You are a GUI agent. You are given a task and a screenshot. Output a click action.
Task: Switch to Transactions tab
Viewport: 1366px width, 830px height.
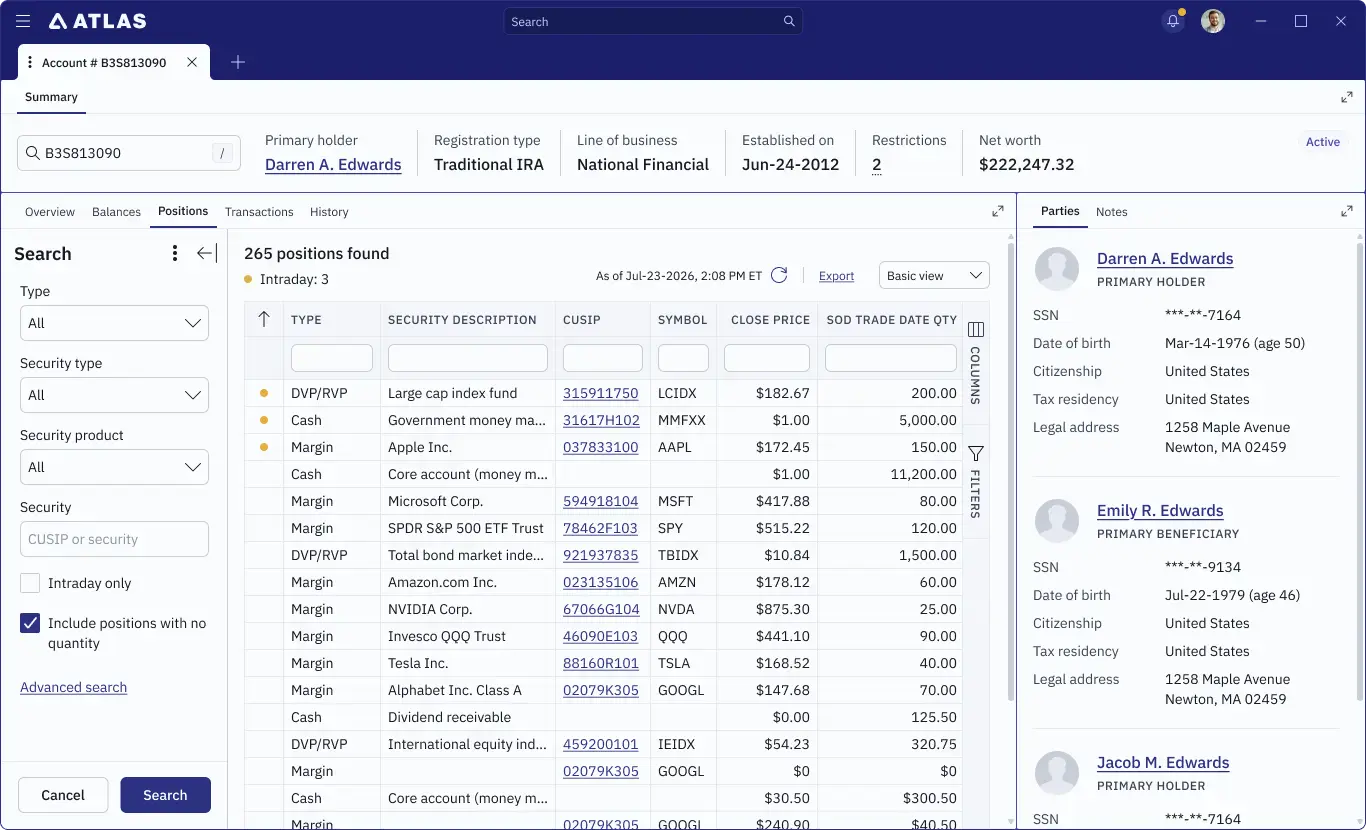click(259, 212)
